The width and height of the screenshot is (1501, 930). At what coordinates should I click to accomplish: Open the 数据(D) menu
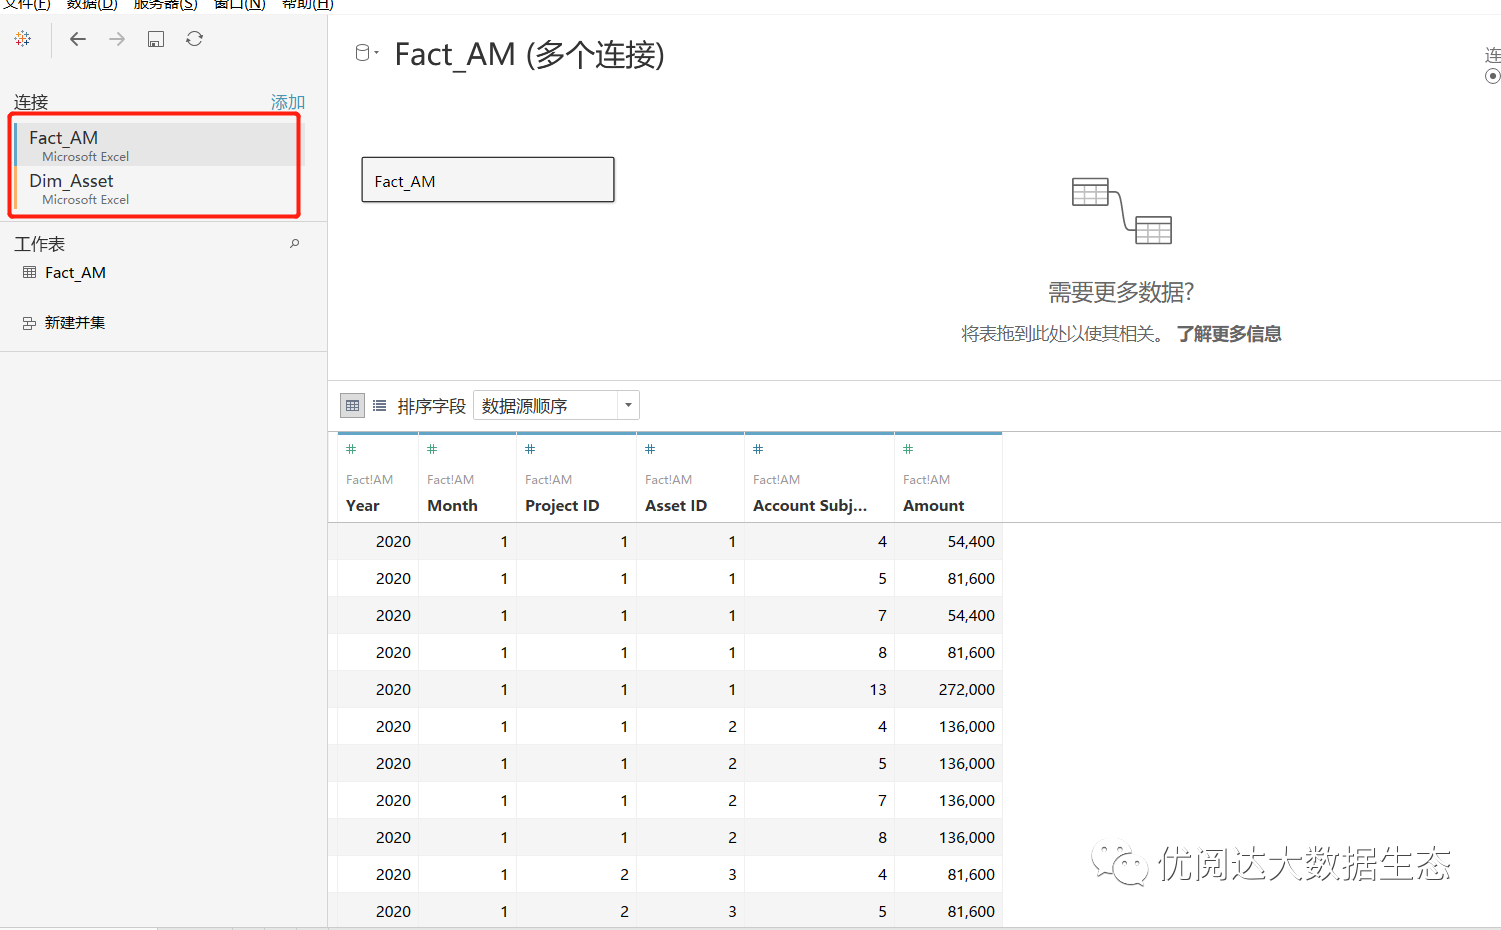point(91,5)
